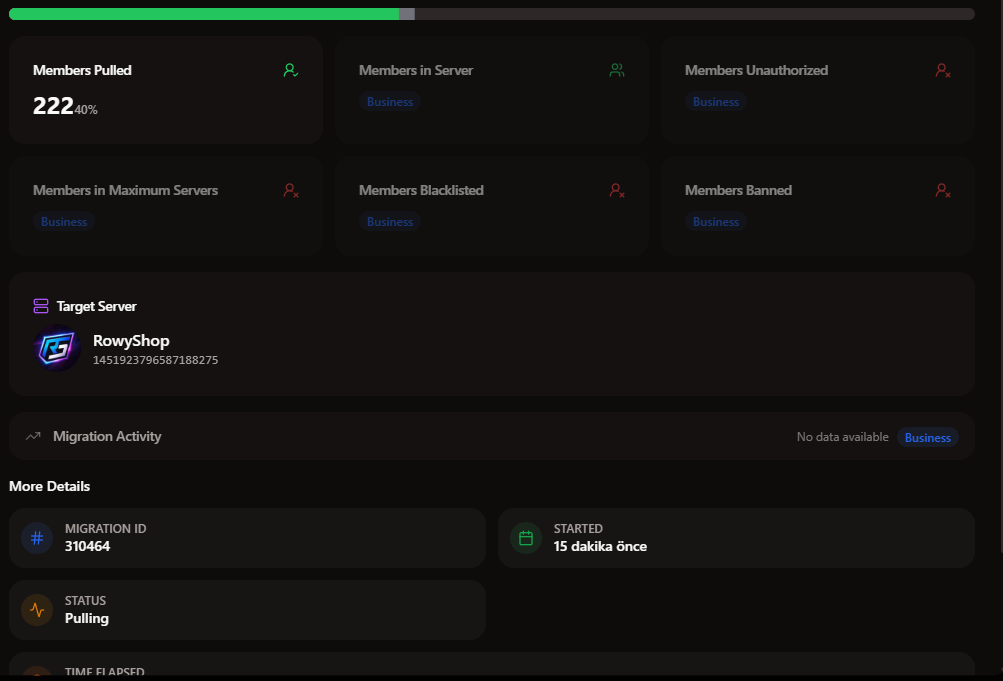This screenshot has height=681, width=1003.
Task: Click the Business badge under Members Banned
Action: point(716,222)
